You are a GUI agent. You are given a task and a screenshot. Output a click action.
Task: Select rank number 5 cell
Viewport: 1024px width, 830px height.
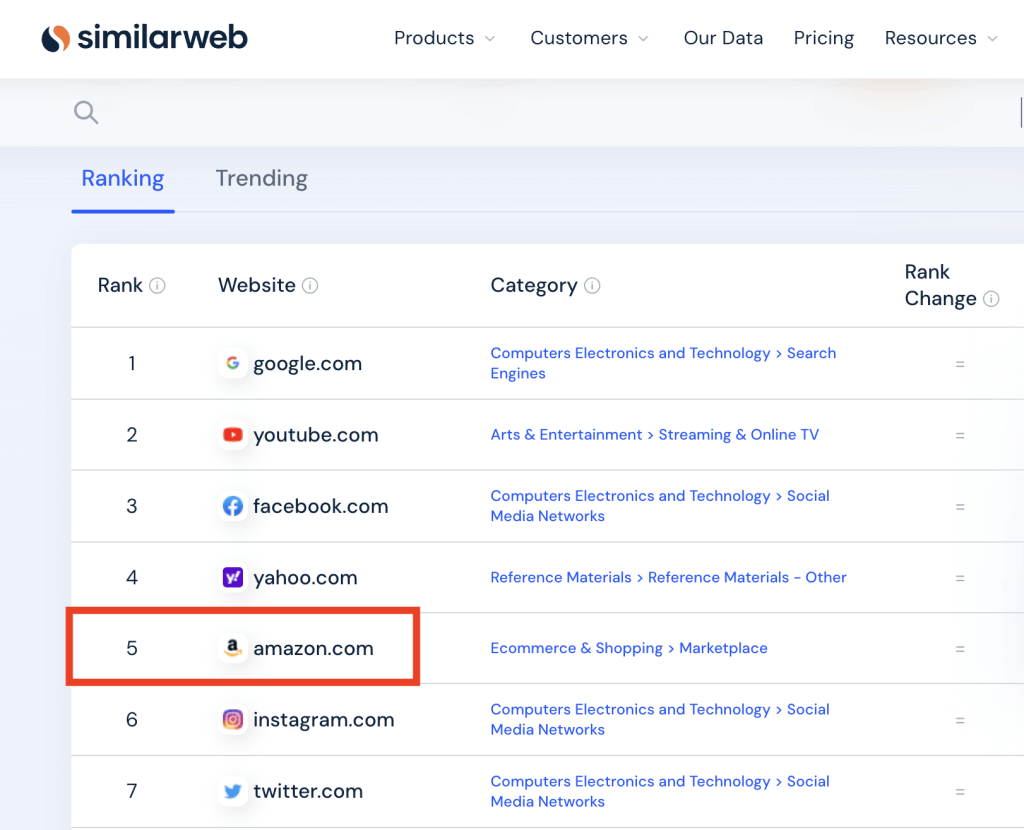click(x=132, y=648)
